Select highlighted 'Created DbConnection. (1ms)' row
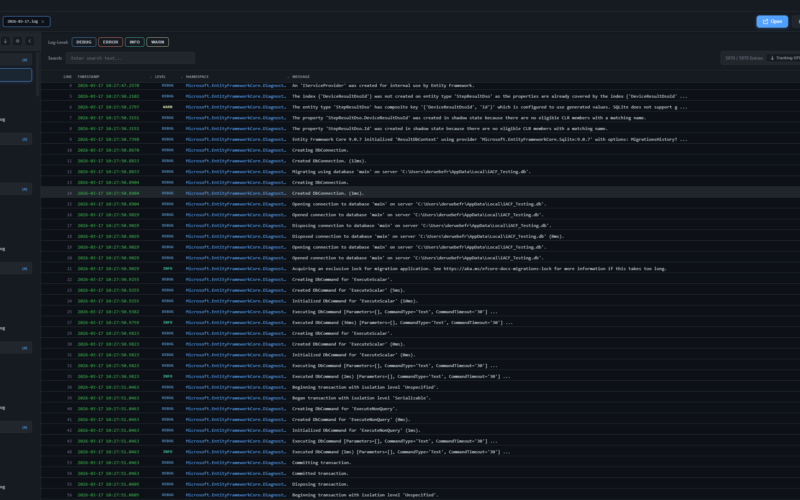800x500 pixels. coord(420,193)
